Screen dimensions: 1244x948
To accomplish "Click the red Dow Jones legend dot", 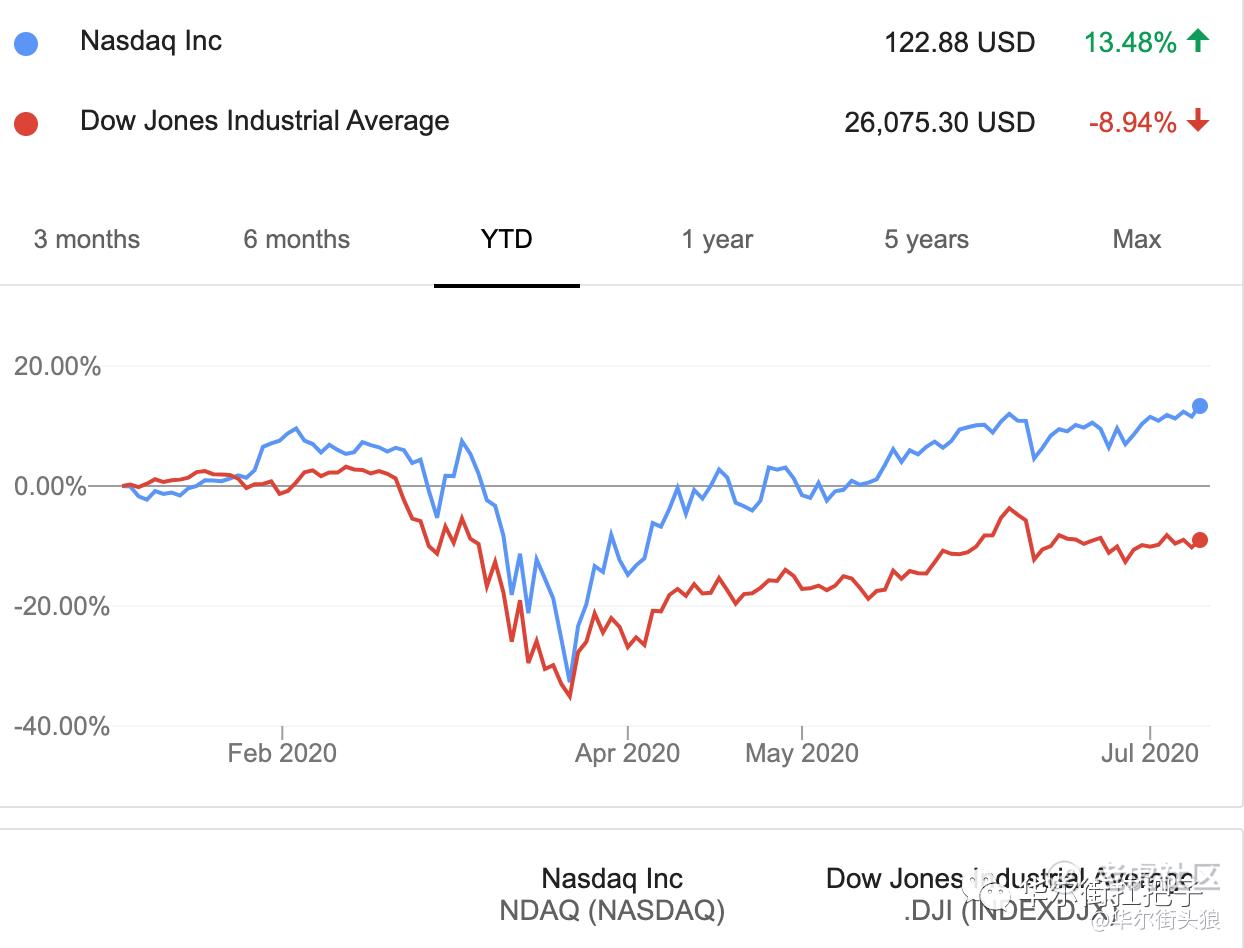I will [26, 124].
